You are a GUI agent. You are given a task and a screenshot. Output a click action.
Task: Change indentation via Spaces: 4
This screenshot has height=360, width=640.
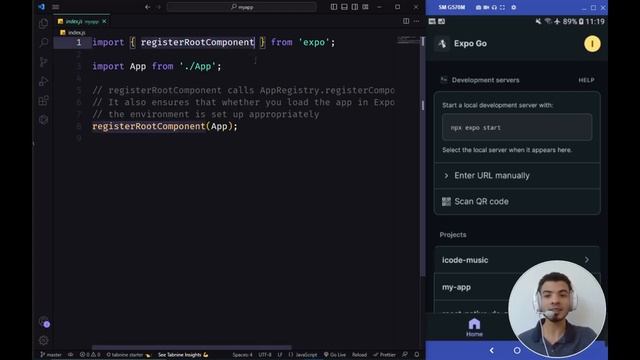pyautogui.click(x=242, y=355)
